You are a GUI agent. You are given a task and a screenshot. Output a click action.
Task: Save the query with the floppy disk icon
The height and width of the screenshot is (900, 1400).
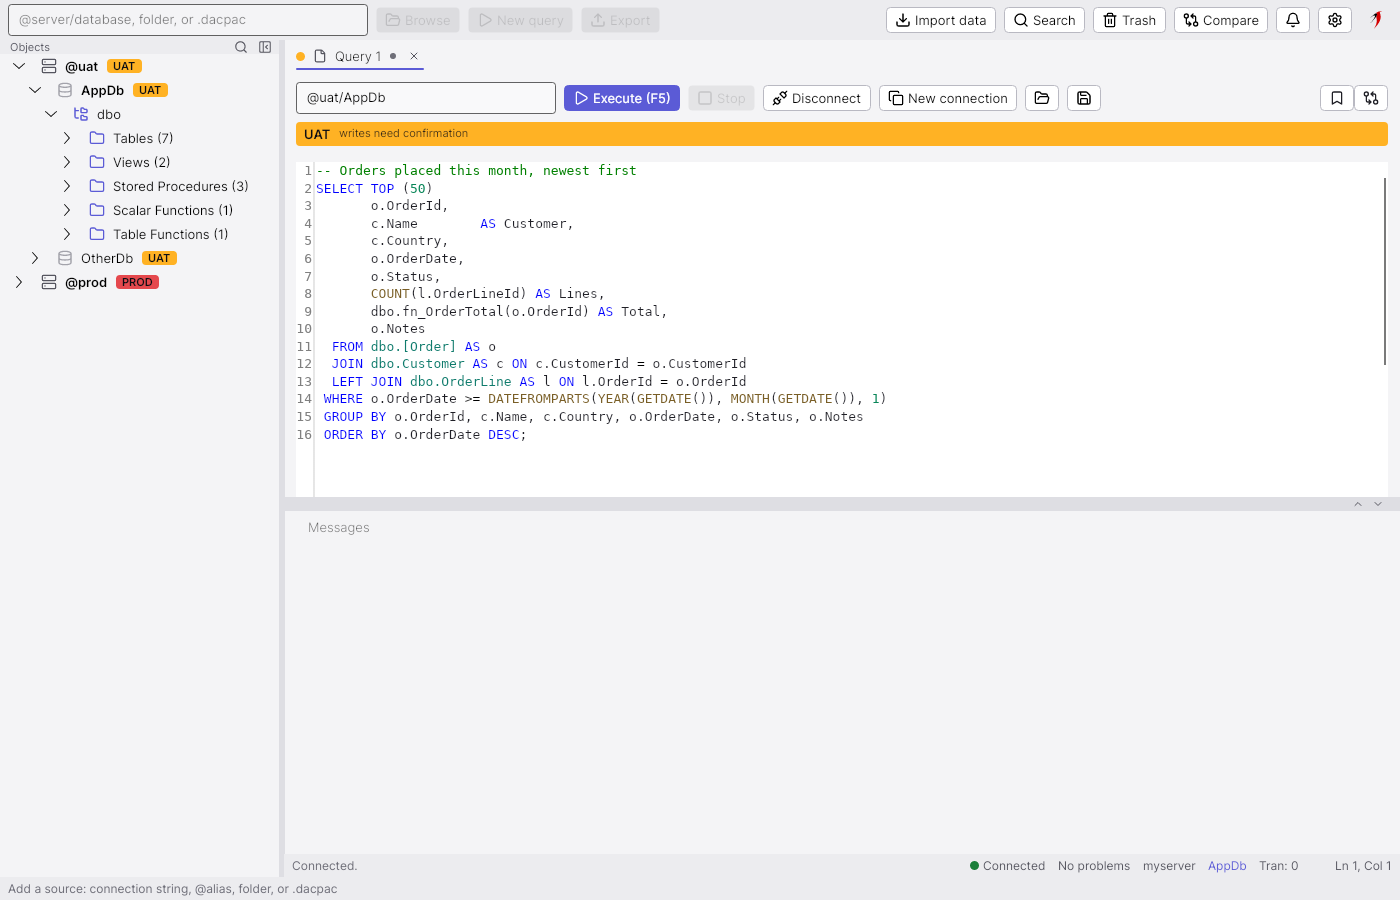(x=1084, y=98)
